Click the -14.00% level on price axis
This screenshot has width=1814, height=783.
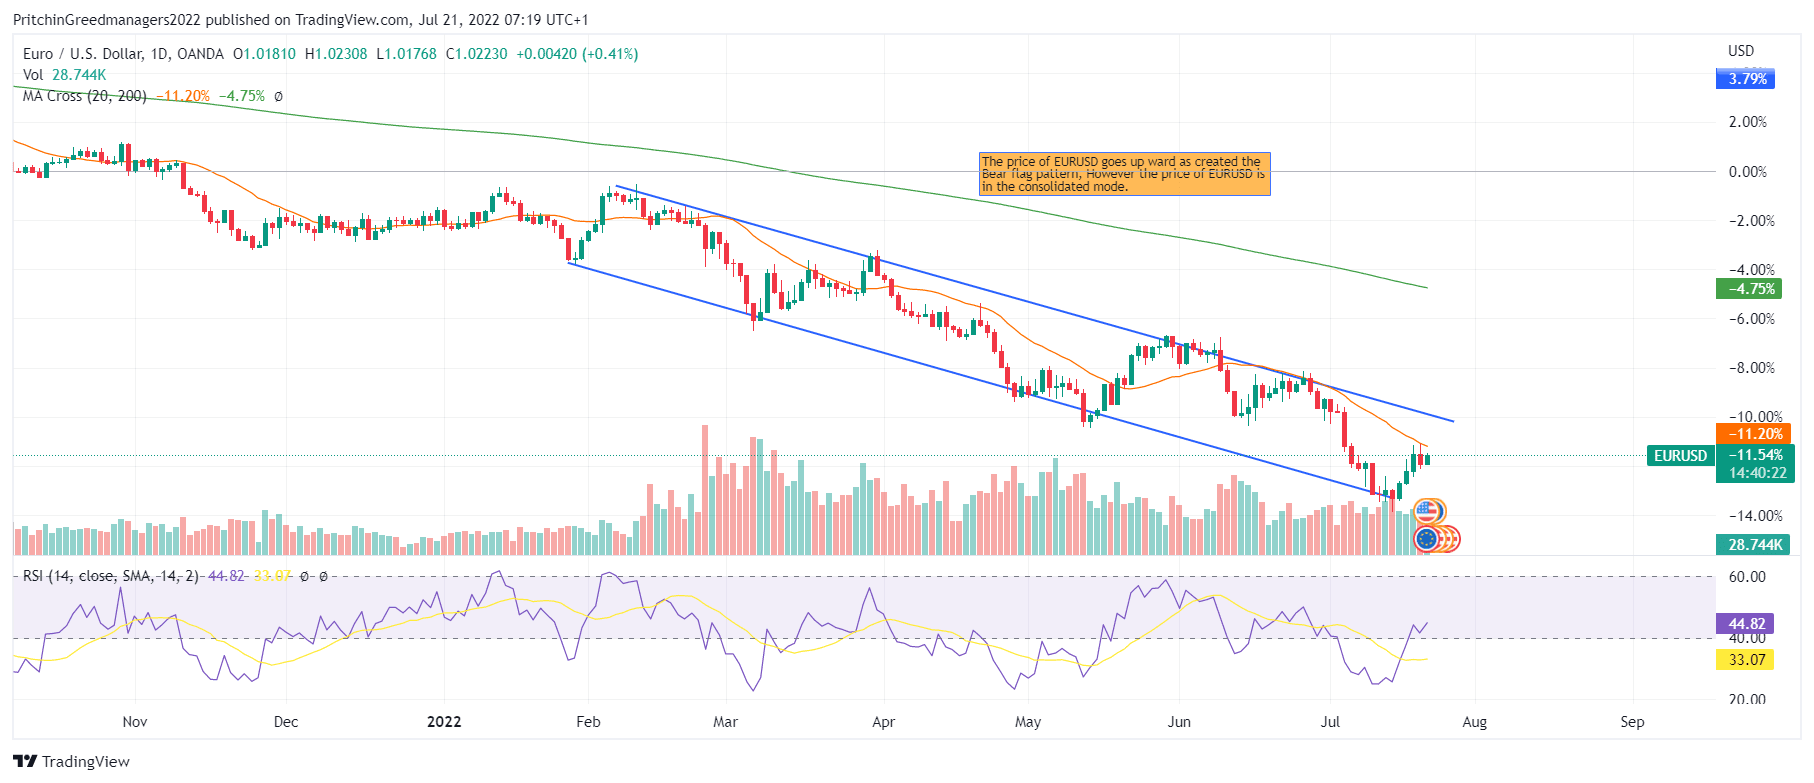(x=1755, y=516)
